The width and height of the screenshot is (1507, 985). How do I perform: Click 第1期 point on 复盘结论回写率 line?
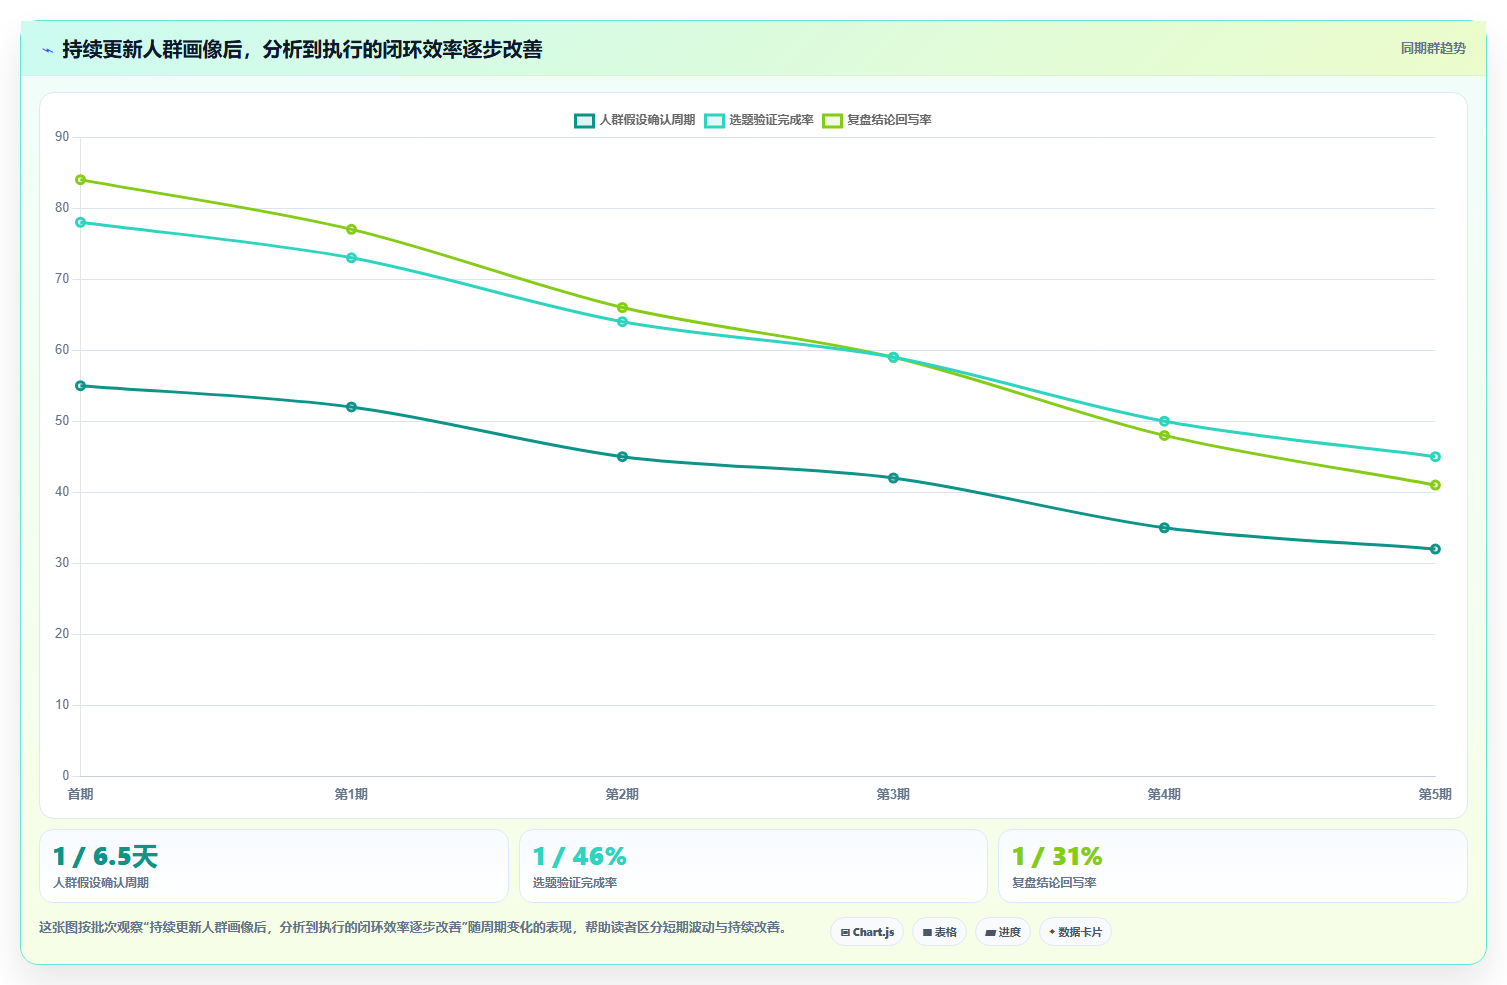tap(351, 230)
